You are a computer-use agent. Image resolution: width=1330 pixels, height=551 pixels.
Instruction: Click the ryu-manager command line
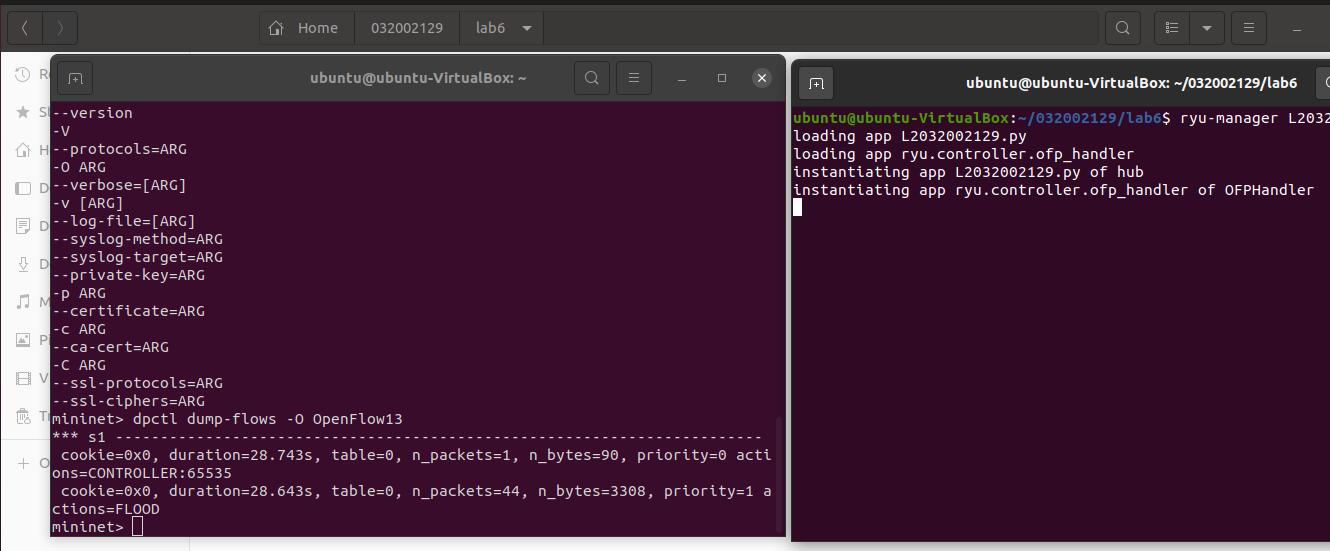pos(1061,118)
